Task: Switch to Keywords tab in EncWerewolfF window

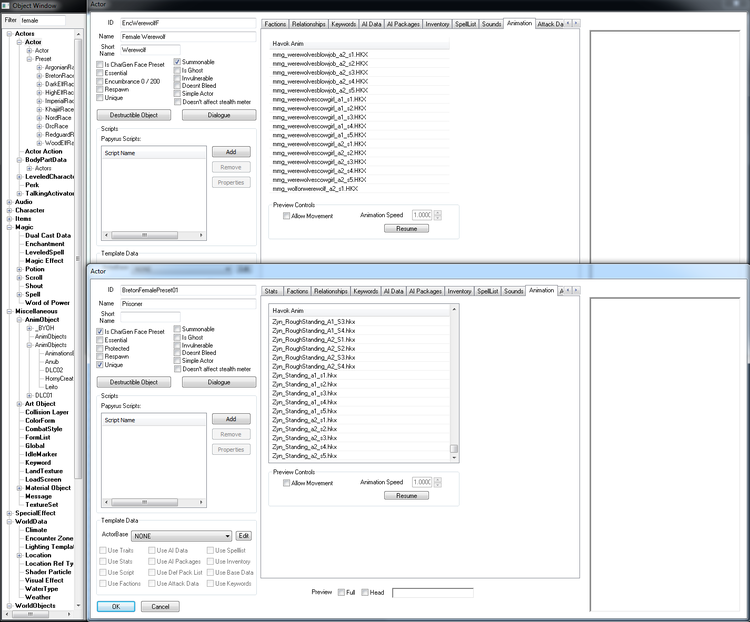Action: [343, 24]
